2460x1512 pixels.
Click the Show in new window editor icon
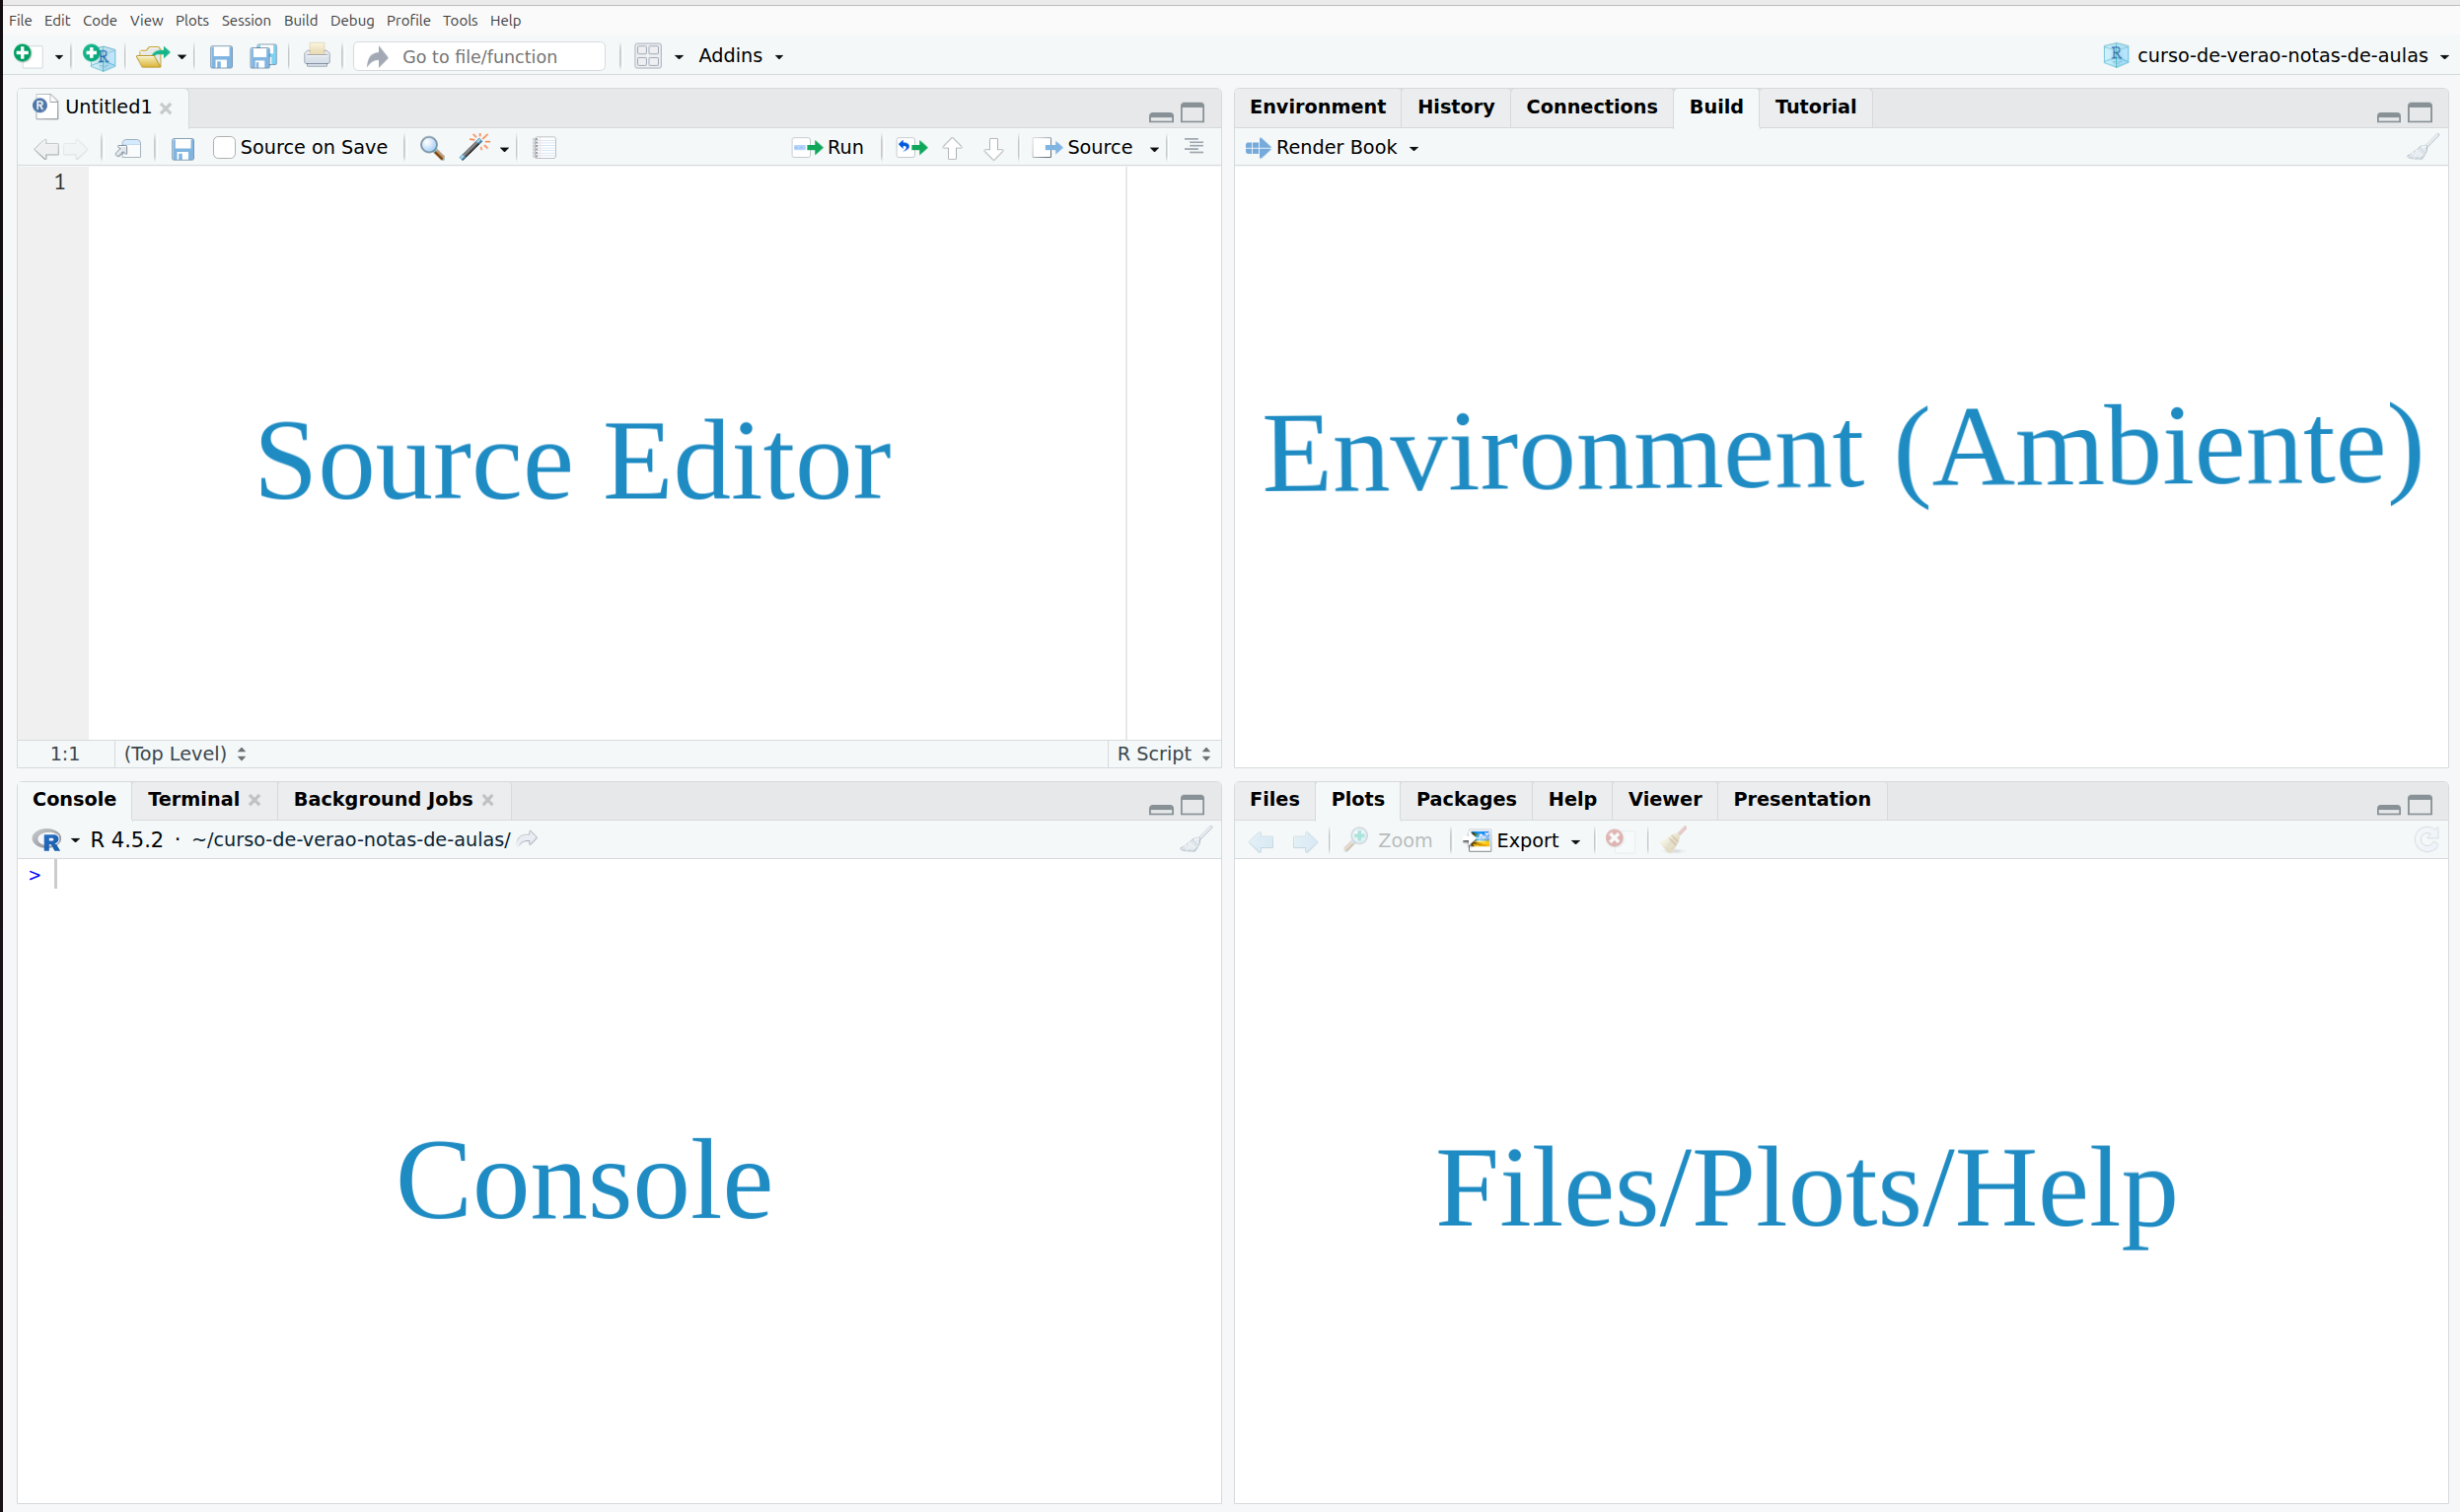point(128,148)
